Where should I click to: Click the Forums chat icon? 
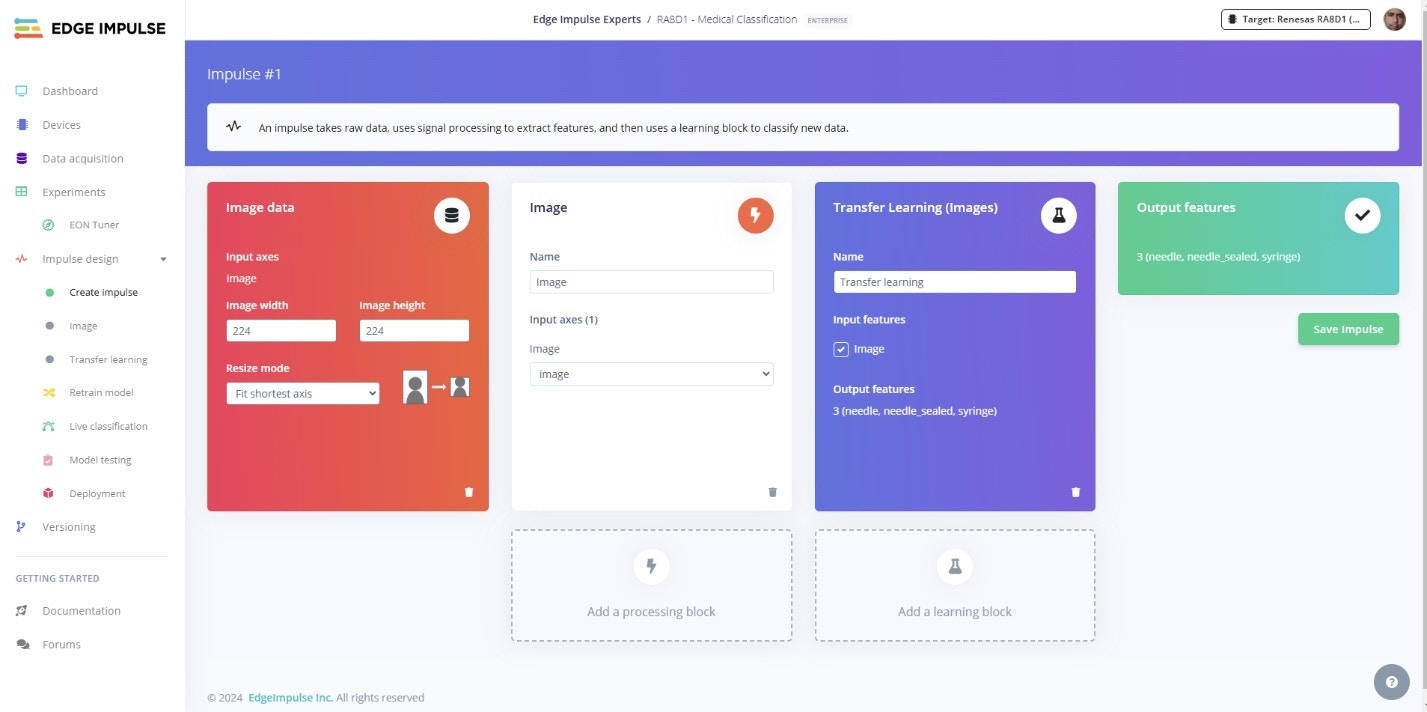[x=22, y=645]
